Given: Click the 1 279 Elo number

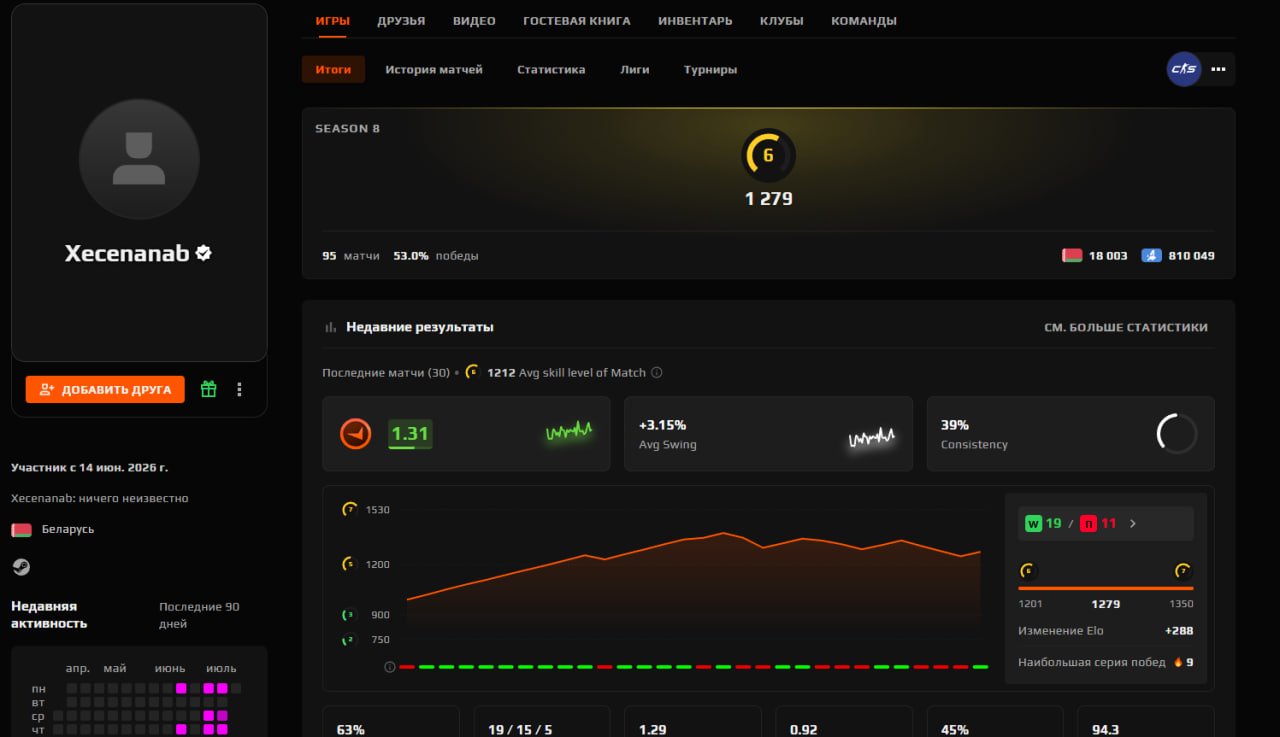Looking at the screenshot, I should coord(769,199).
